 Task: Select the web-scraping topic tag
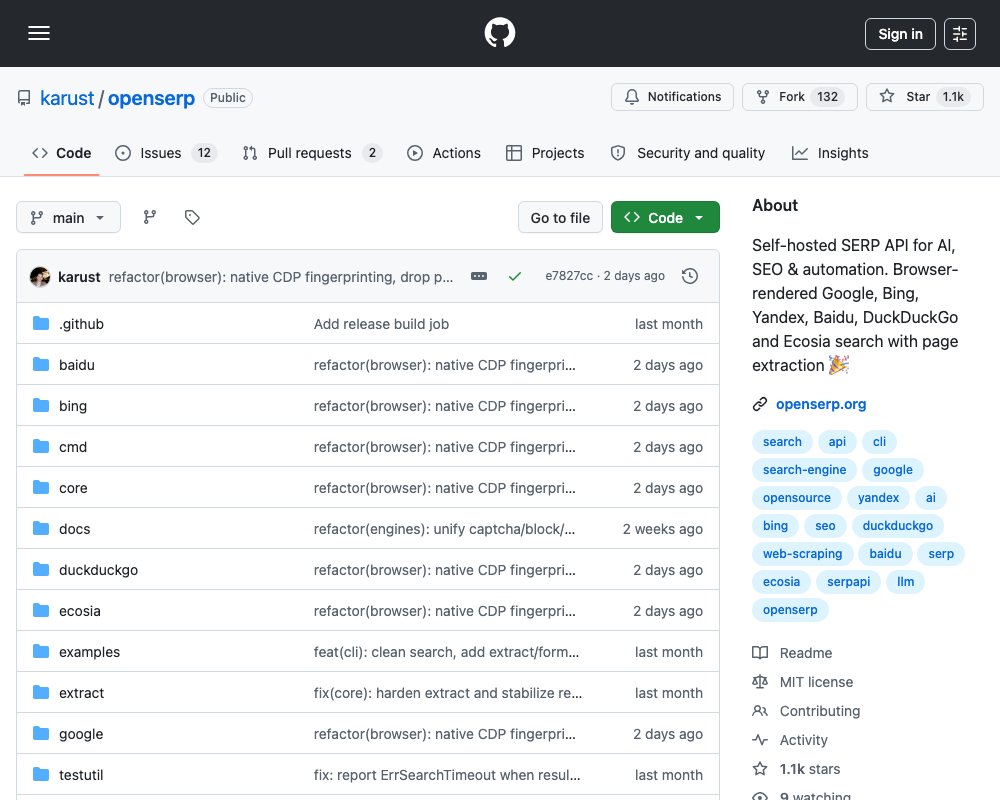802,554
